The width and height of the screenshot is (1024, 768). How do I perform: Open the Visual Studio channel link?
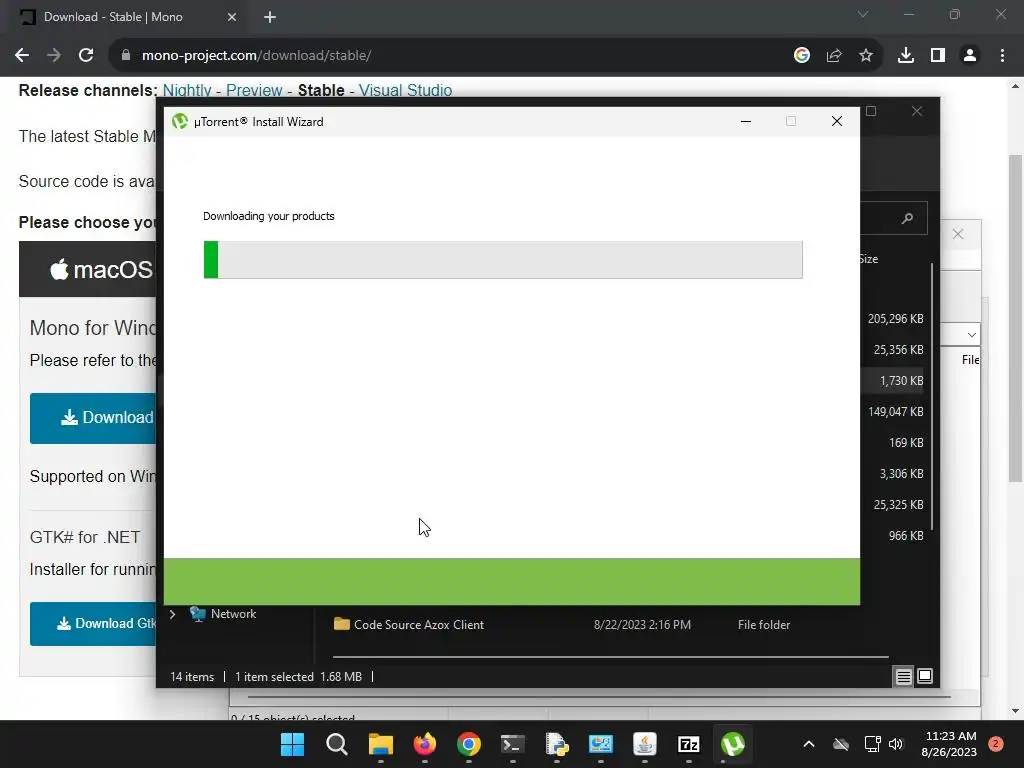pyautogui.click(x=405, y=90)
